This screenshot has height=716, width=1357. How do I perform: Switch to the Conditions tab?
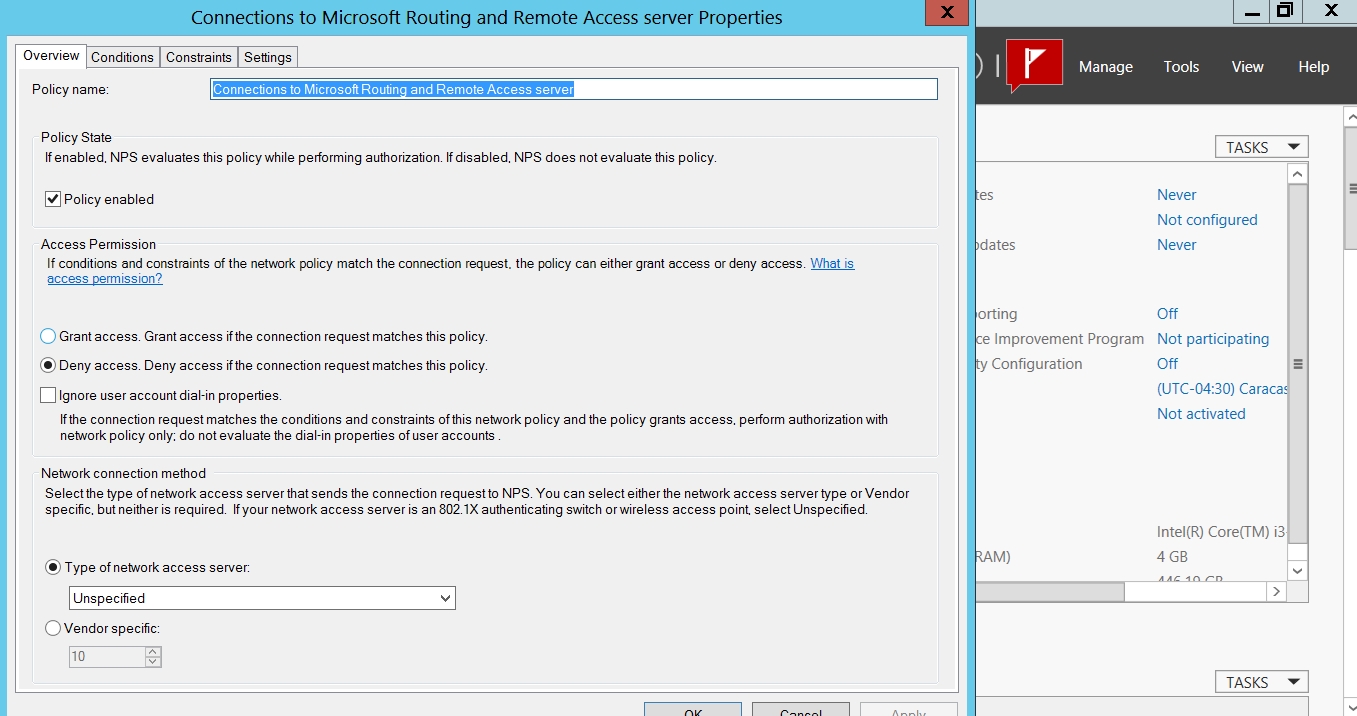[x=122, y=57]
